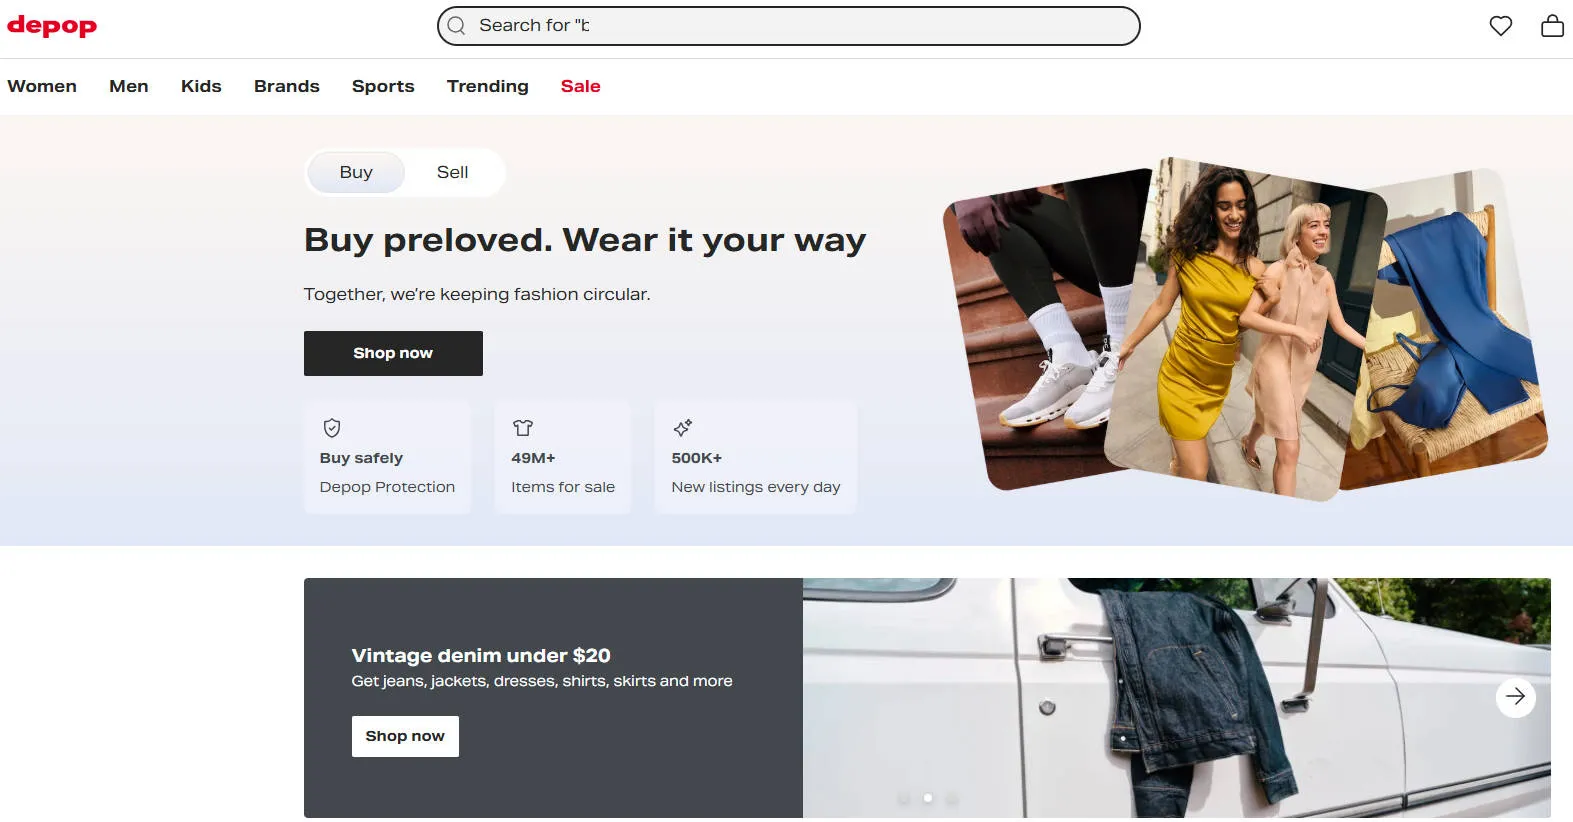The height and width of the screenshot is (822, 1573).
Task: Select the middle carousel dot indicator
Action: tap(928, 798)
